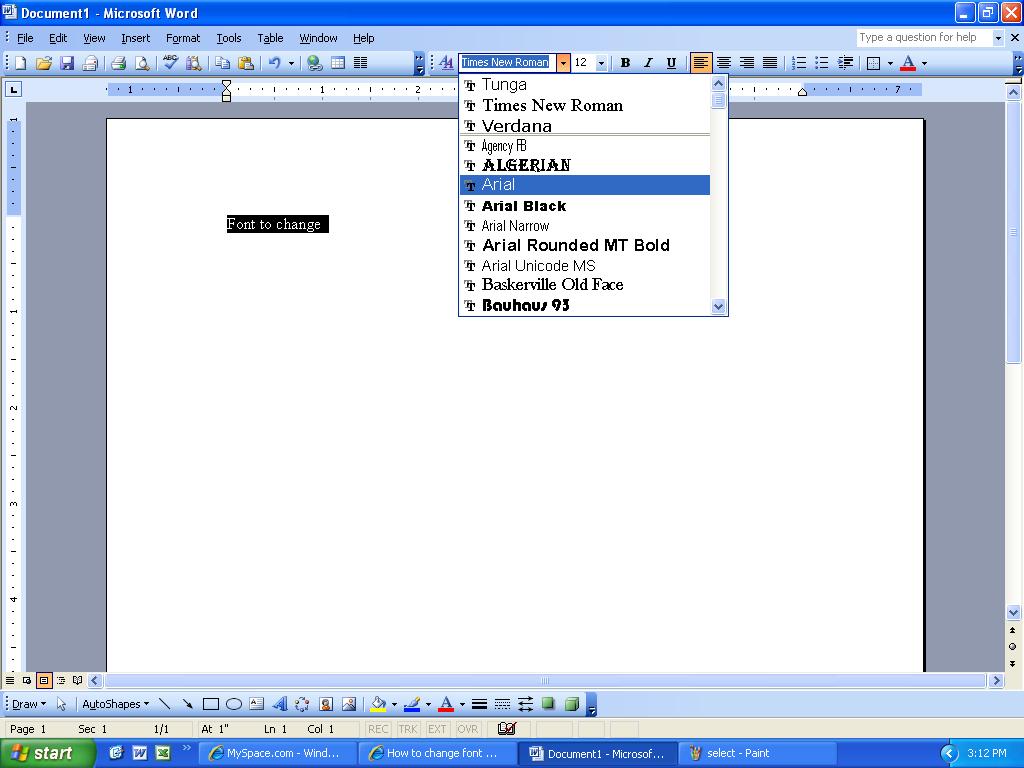
Task: Open the Draw menu on the Drawing toolbar
Action: [x=29, y=704]
